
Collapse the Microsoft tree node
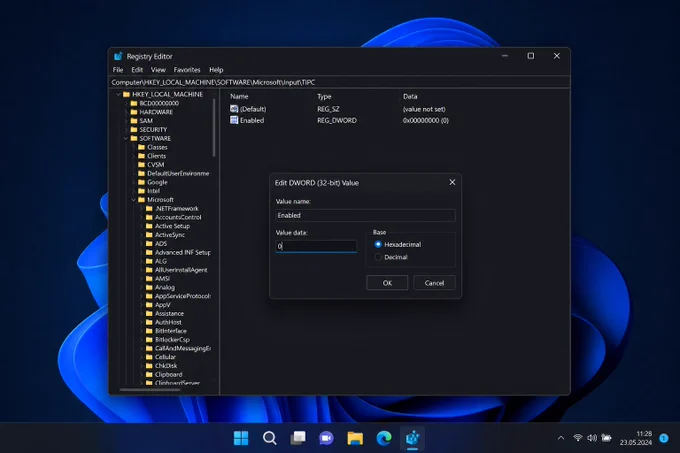pos(134,199)
